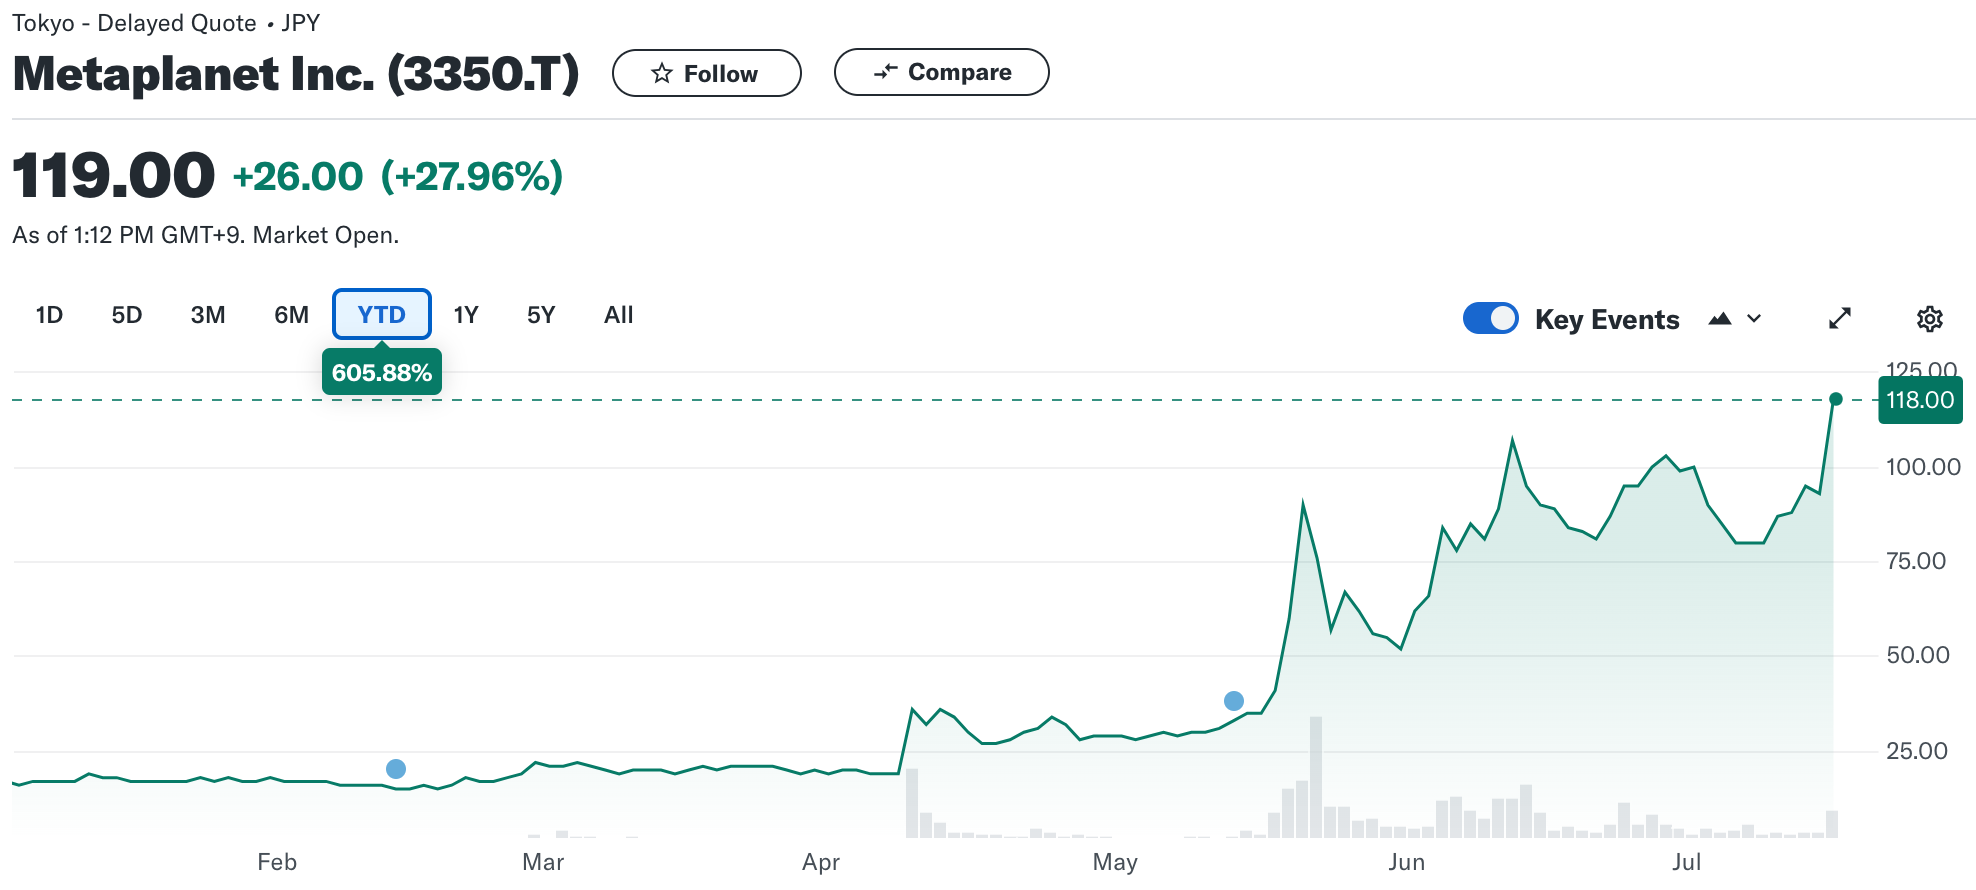The width and height of the screenshot is (1976, 890).
Task: Click the +26.00 price change value
Action: coord(298,177)
